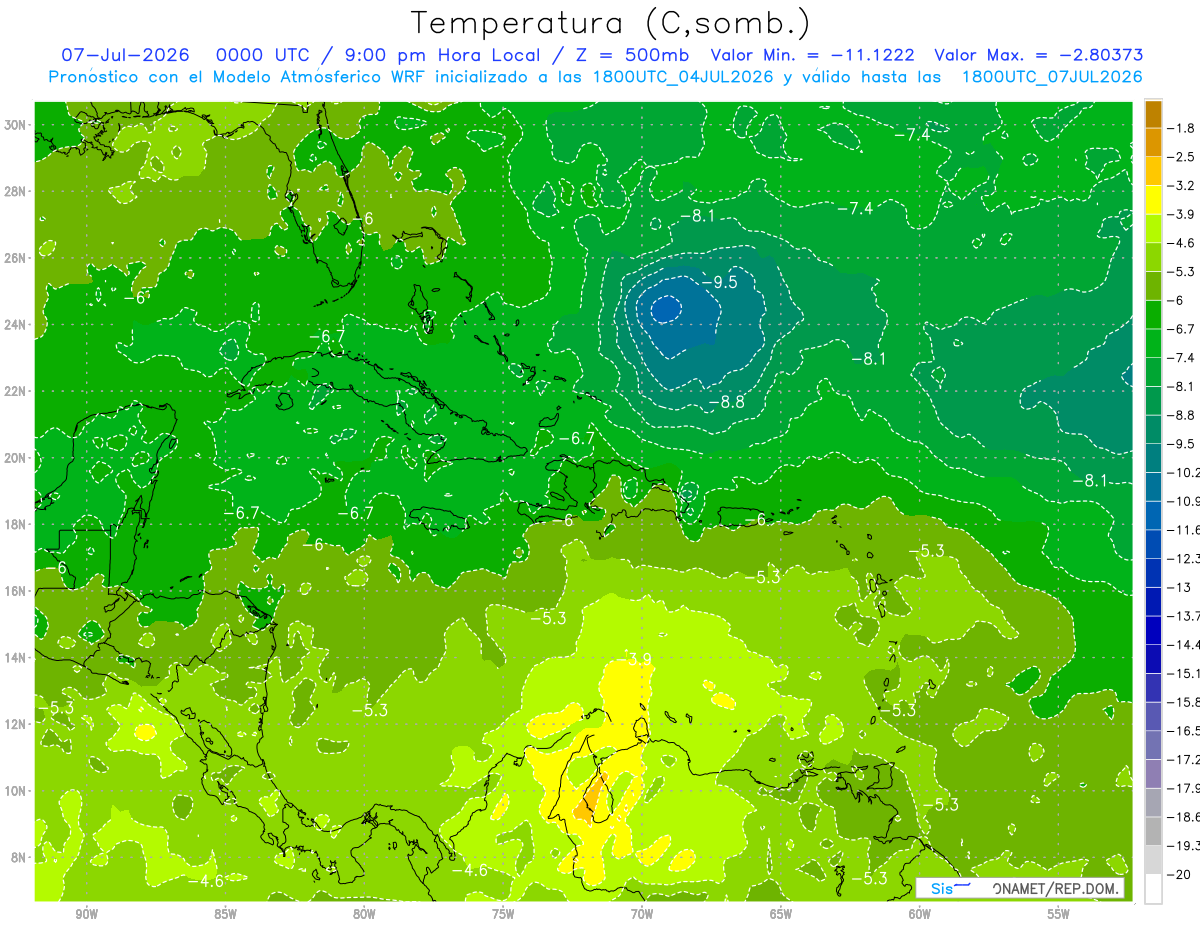
Task: Click the "-2.5" color bar value
Action: pos(1182,157)
